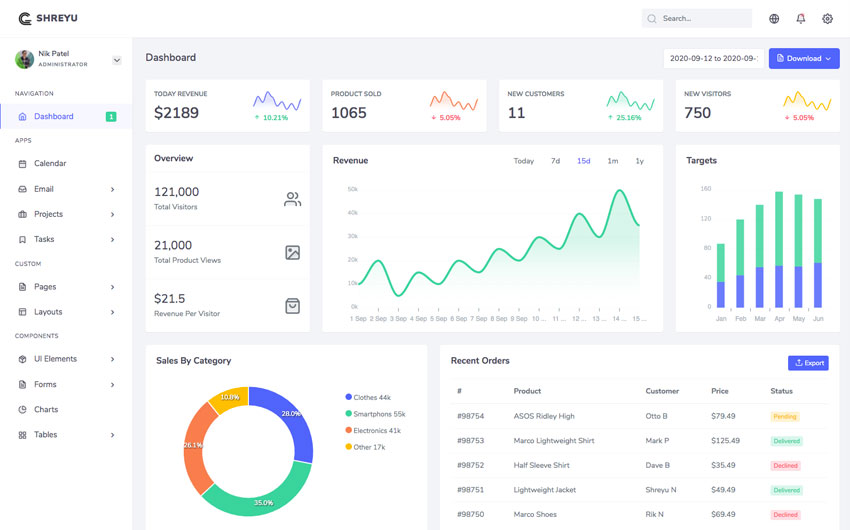Click Nik Patel's avatar picture
The height and width of the screenshot is (530, 850).
coord(24,59)
